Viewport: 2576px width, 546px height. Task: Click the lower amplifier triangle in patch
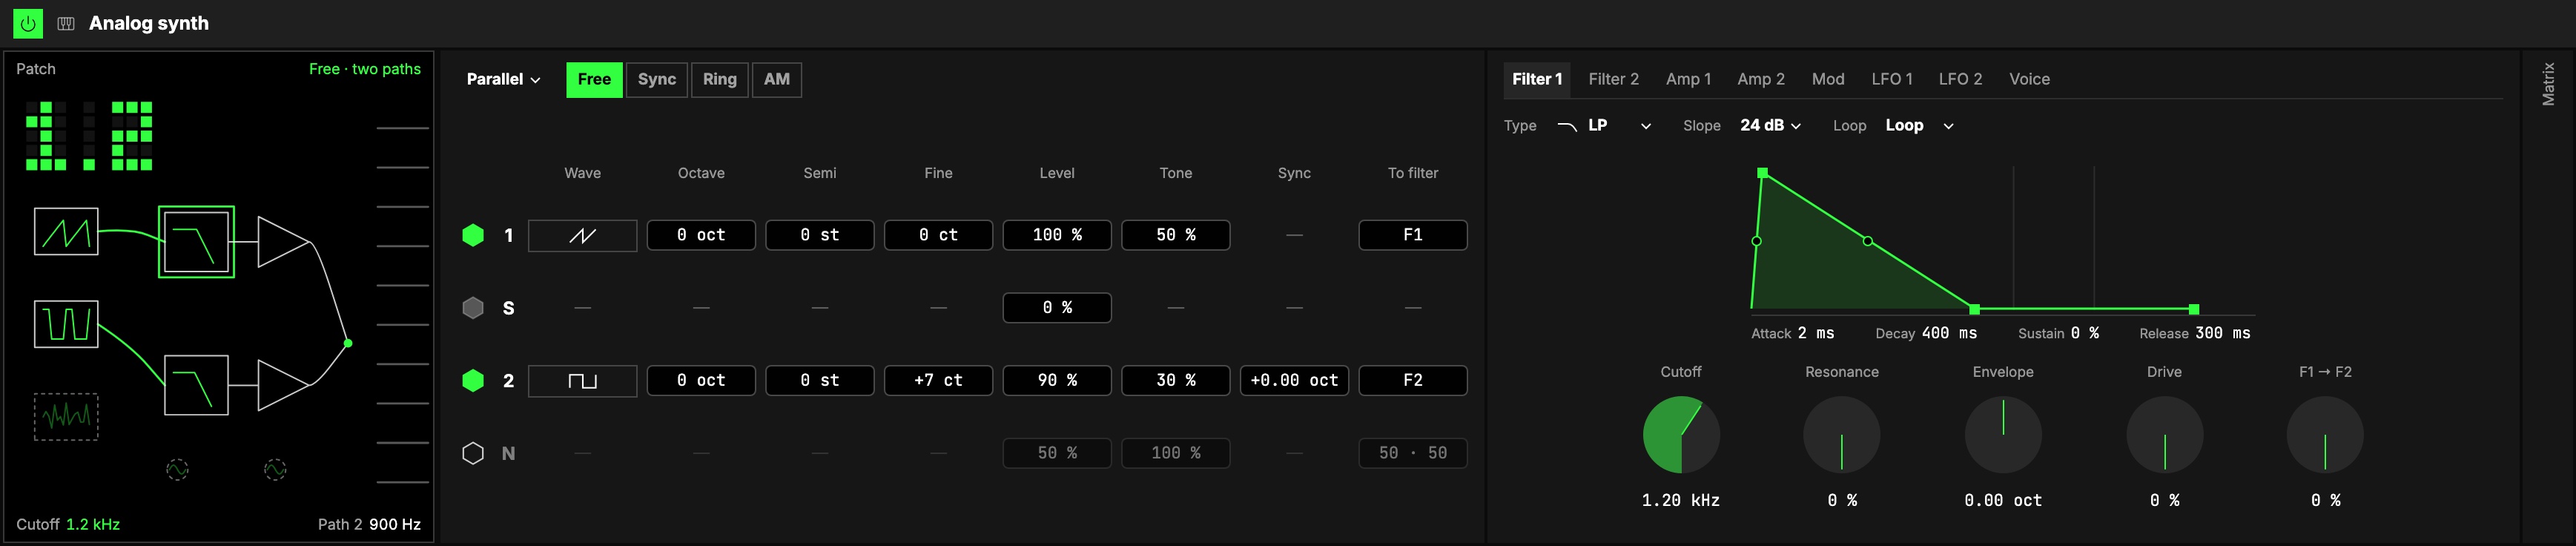point(283,385)
